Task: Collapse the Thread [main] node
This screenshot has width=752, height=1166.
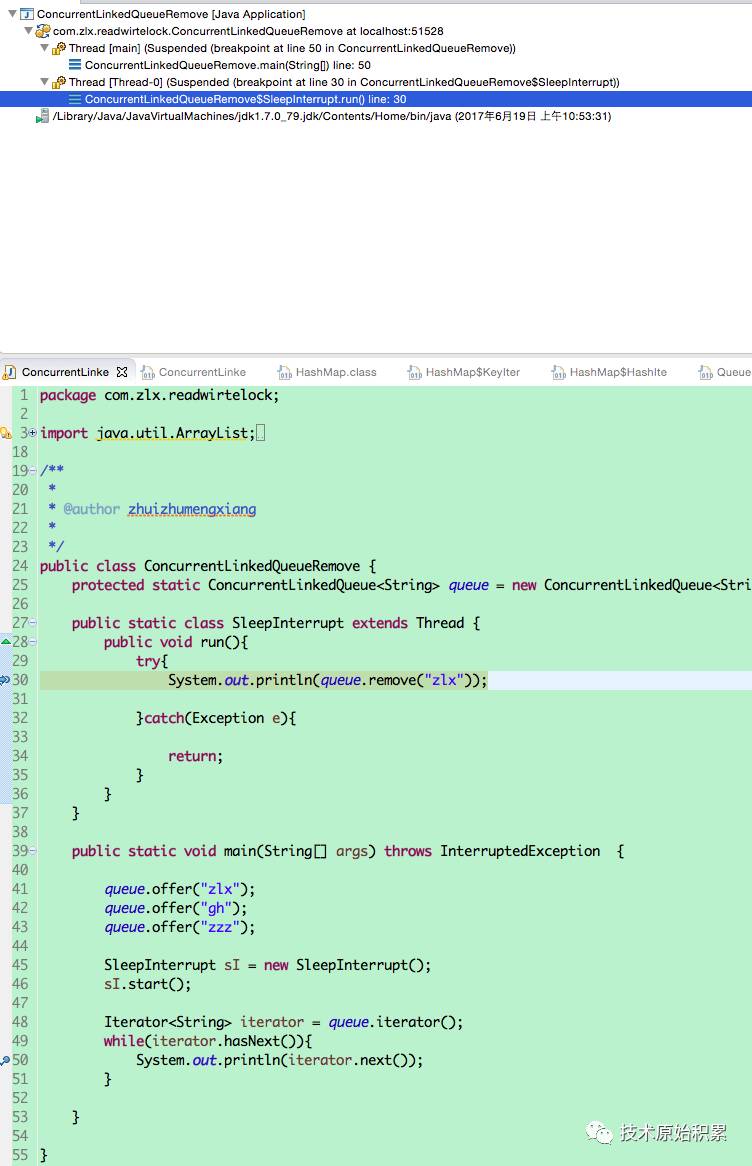Action: click(x=44, y=48)
